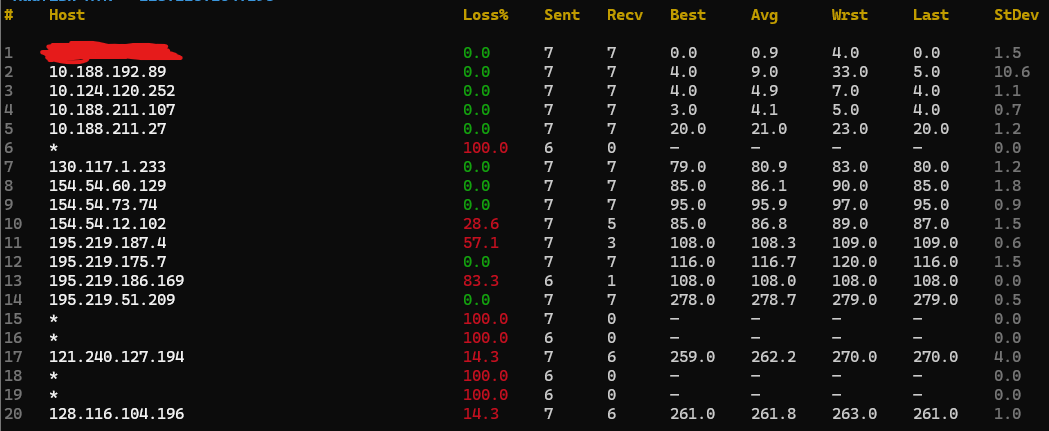Click the 83.3 loss percentage value
The image size is (1049, 431).
(485, 281)
